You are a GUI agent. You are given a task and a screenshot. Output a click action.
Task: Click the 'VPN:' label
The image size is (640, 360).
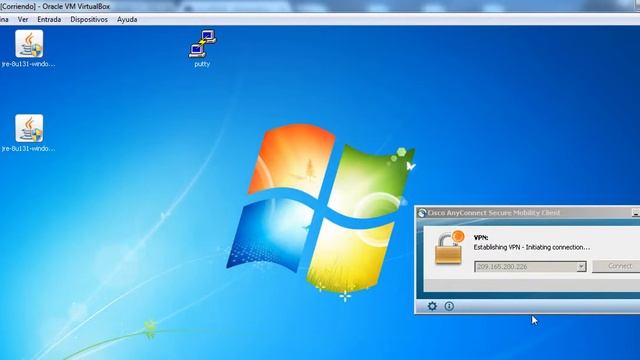[481, 238]
